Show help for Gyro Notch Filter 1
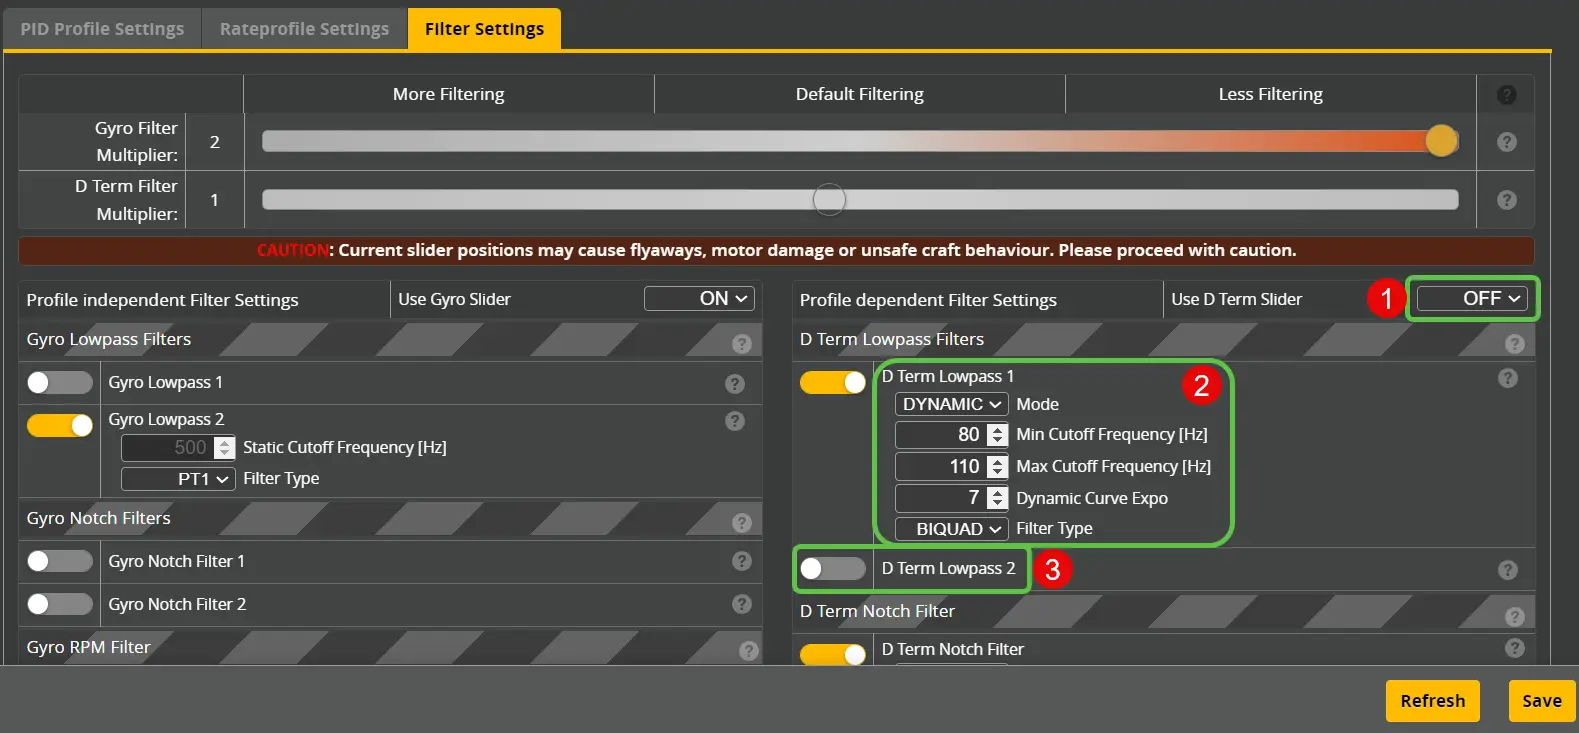This screenshot has width=1579, height=733. point(741,561)
